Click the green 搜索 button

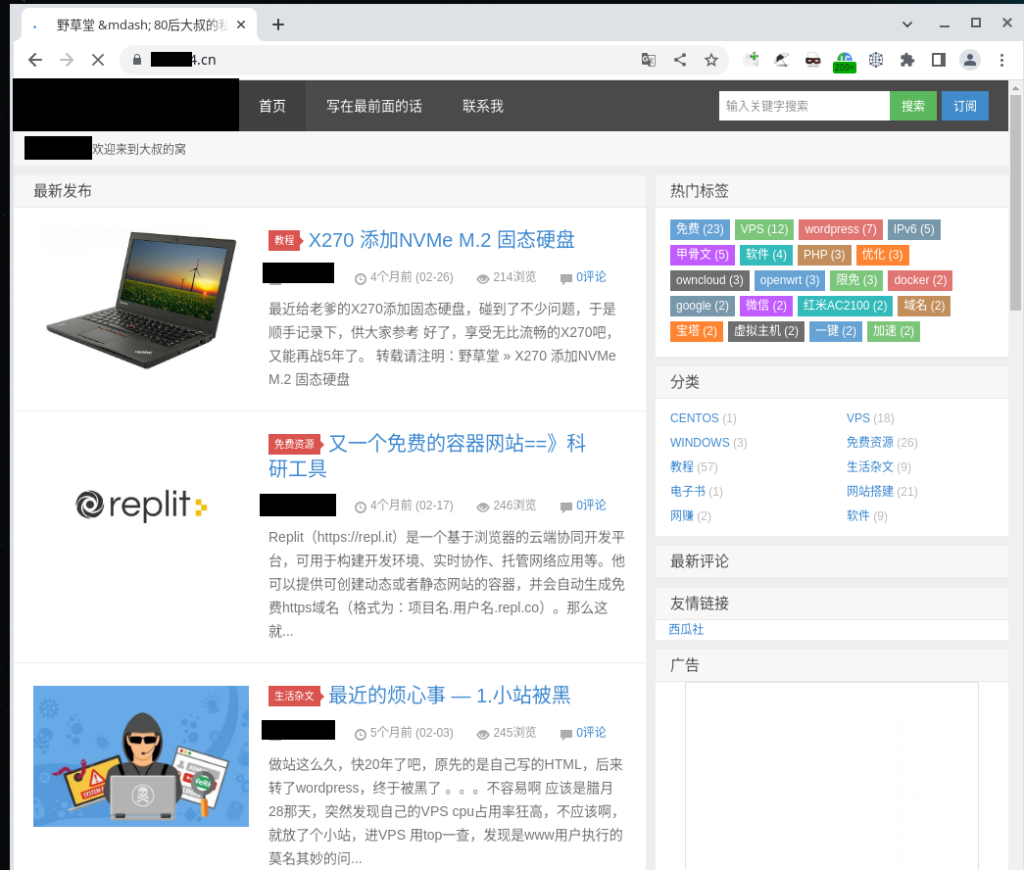912,106
